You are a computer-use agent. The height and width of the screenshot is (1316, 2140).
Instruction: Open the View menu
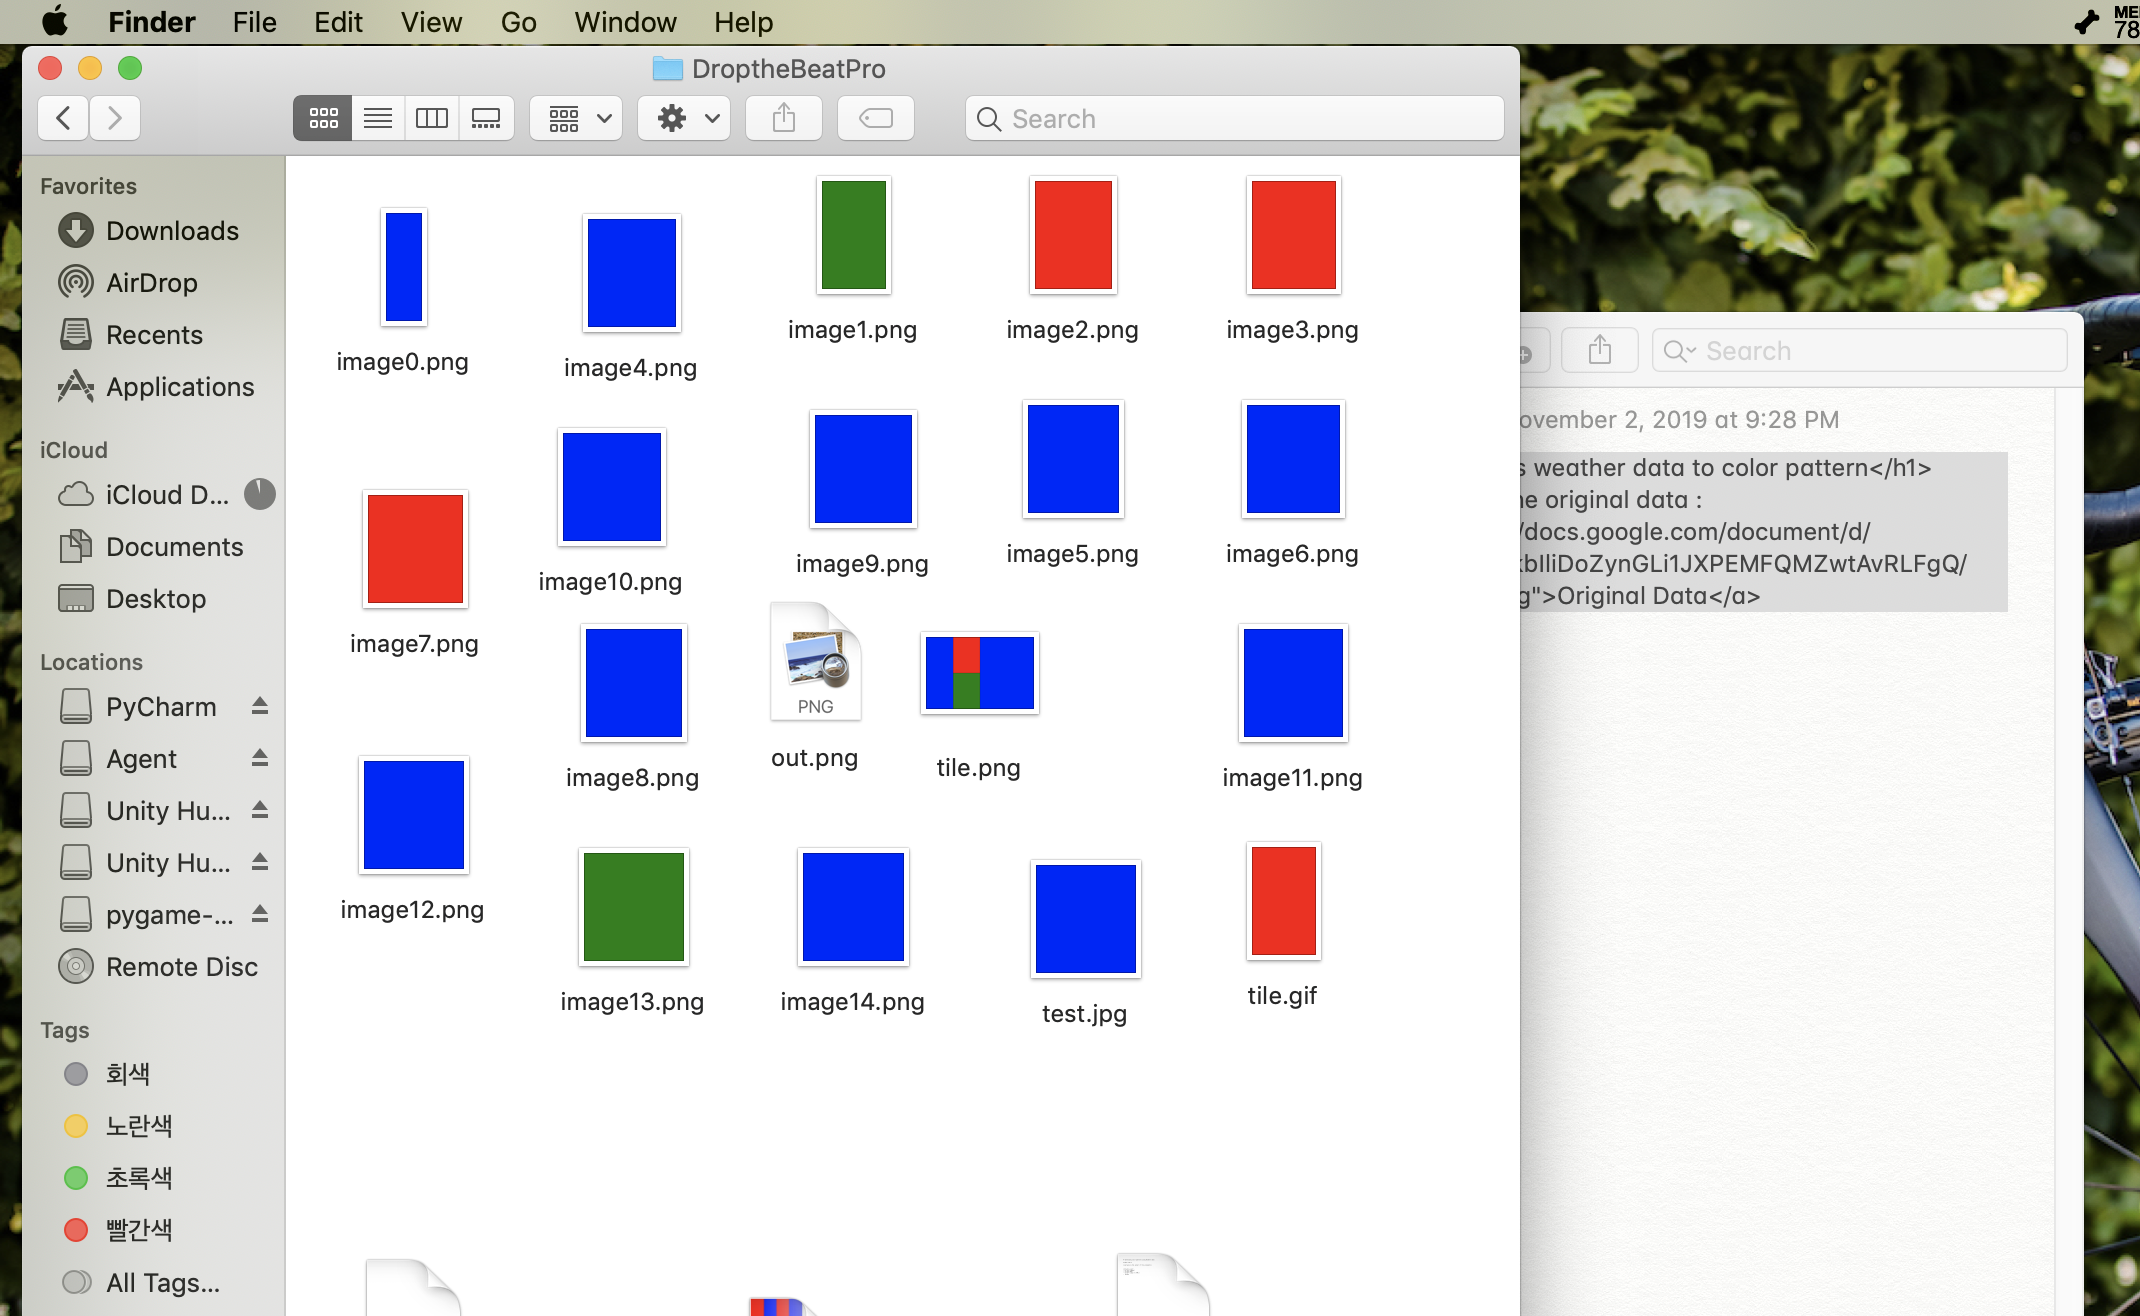[x=431, y=22]
